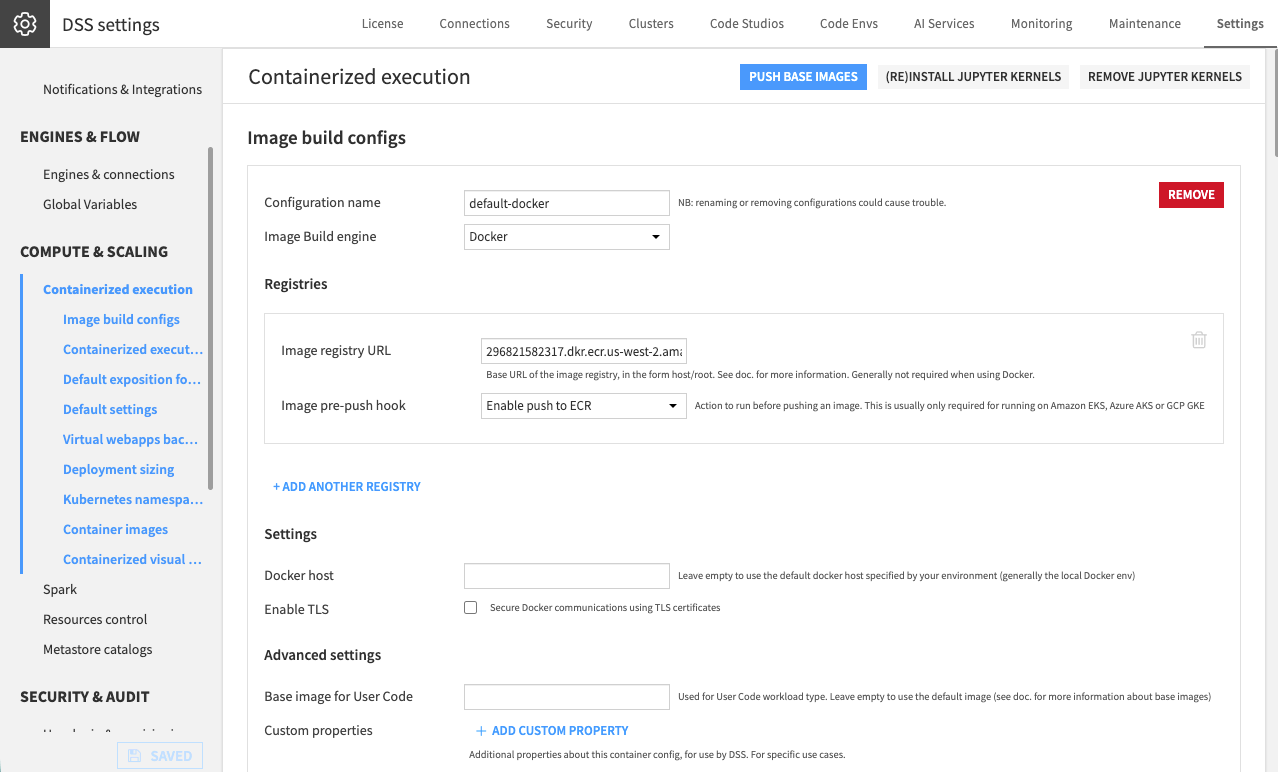Viewport: 1278px width, 772px height.
Task: Click SECURITY & AUDIT section heading
Action: (85, 697)
